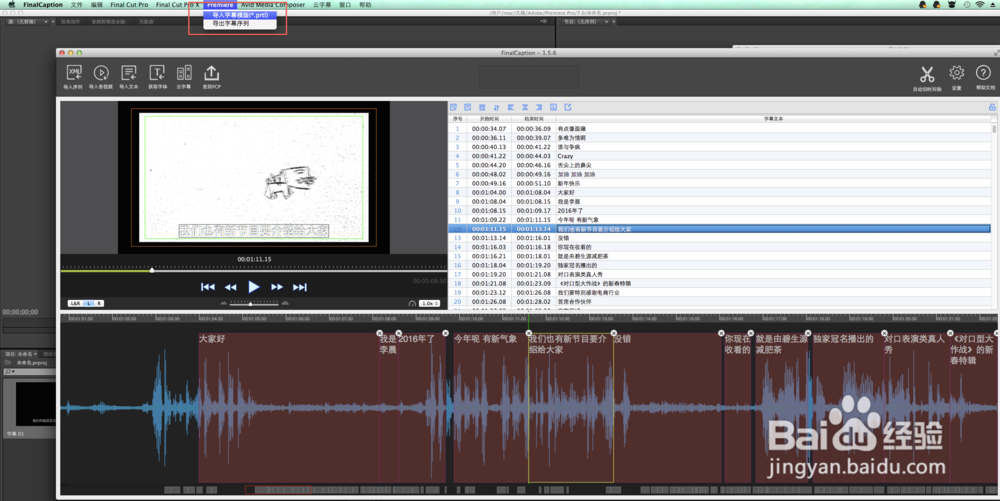Open the Apple menu

pos(11,4)
